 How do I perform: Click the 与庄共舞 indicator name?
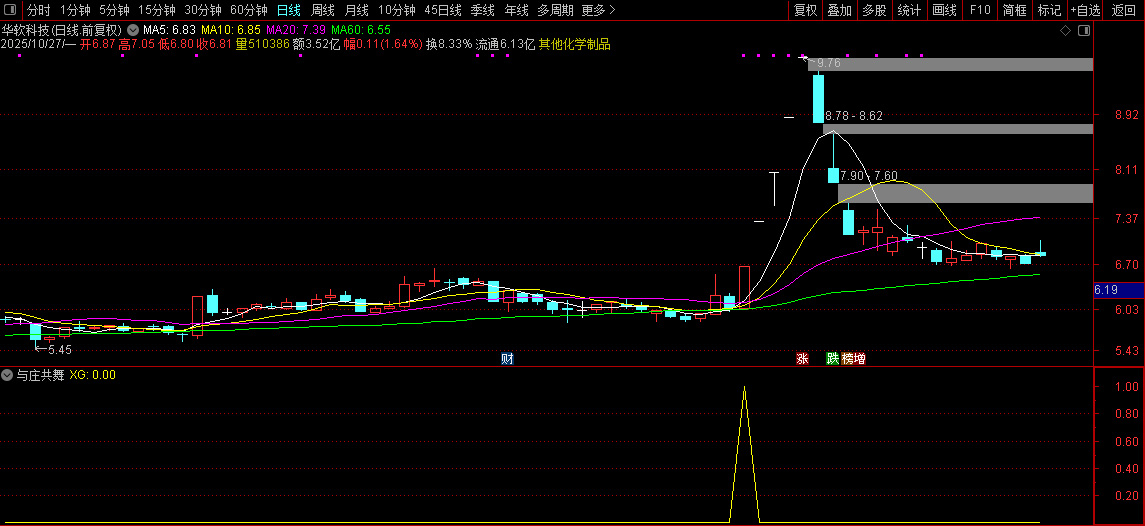(41, 375)
